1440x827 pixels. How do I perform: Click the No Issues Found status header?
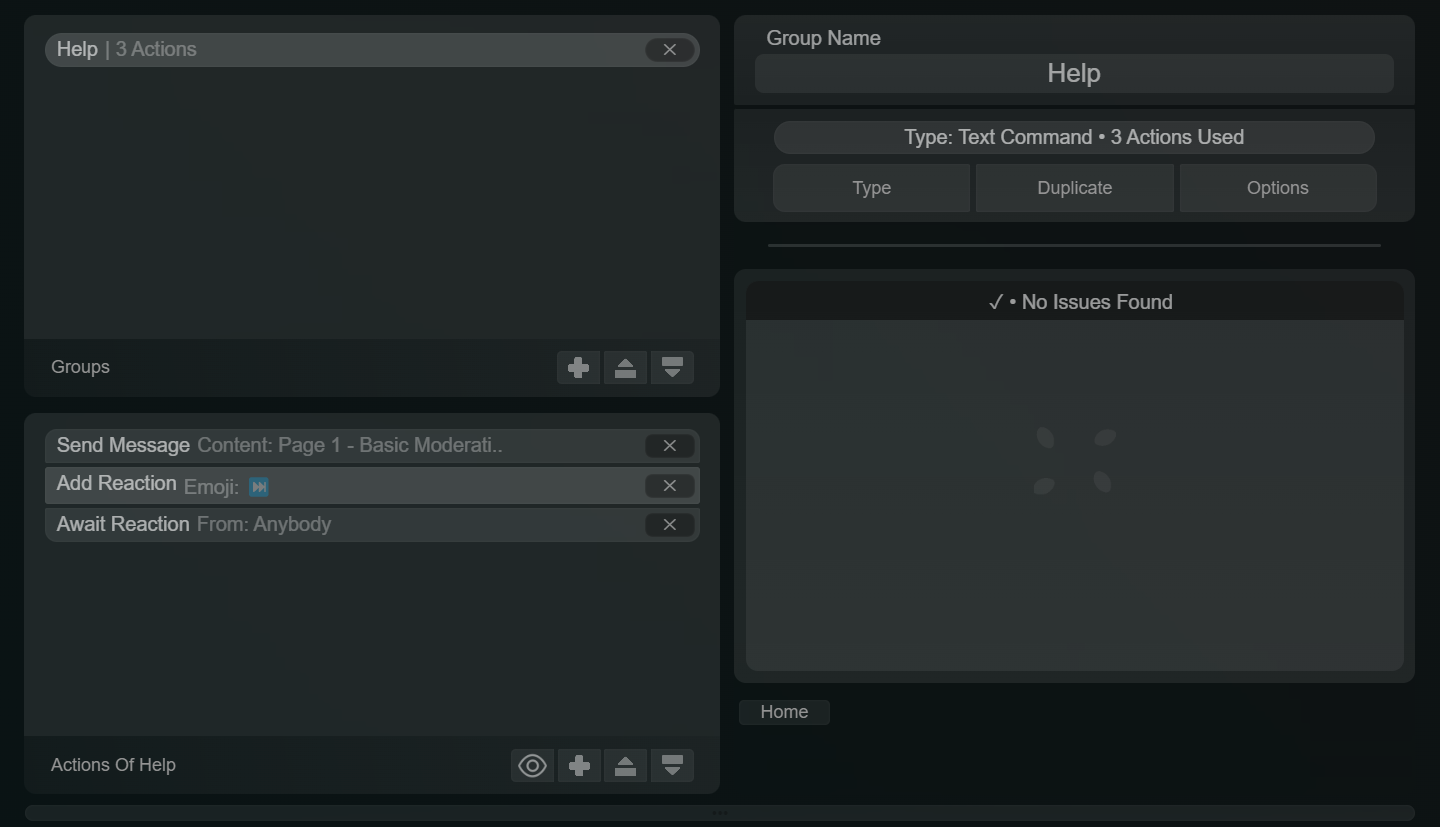(1082, 301)
